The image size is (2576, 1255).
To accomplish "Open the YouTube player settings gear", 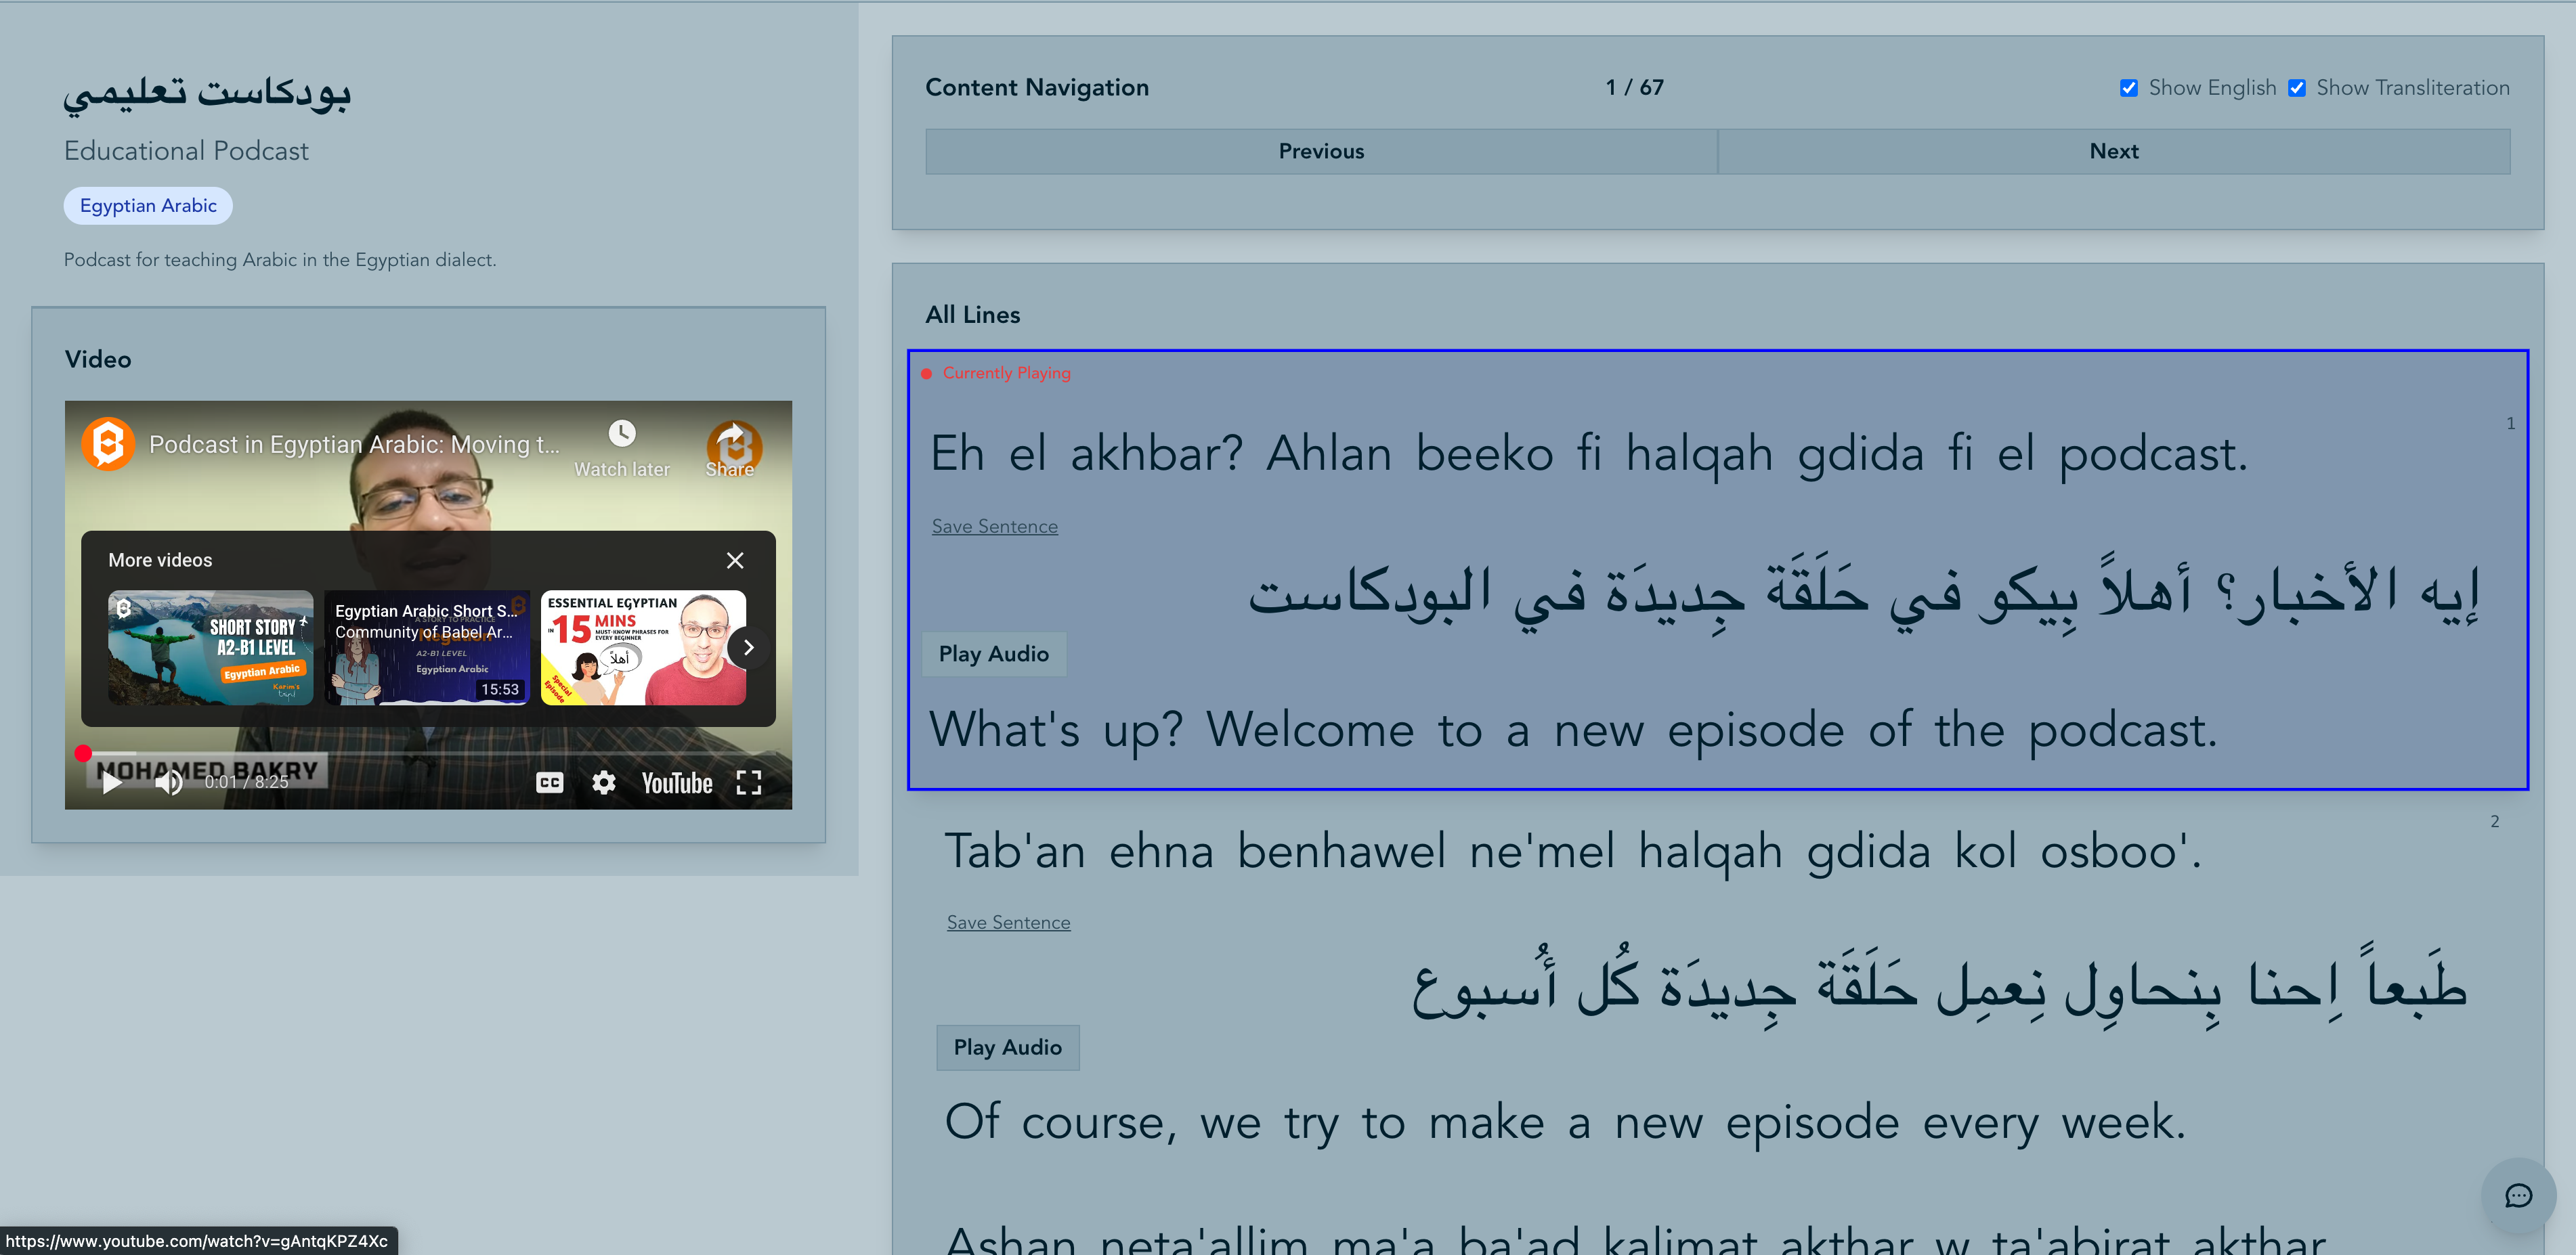I will (604, 783).
